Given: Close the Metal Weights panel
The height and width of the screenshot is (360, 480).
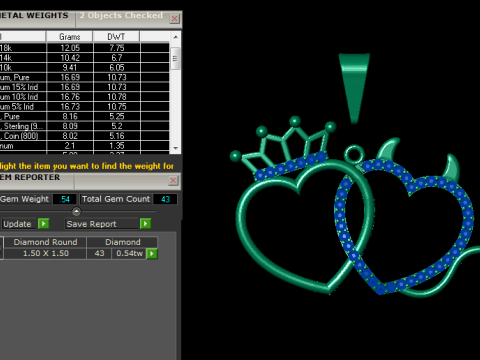Looking at the screenshot, I should click(174, 19).
